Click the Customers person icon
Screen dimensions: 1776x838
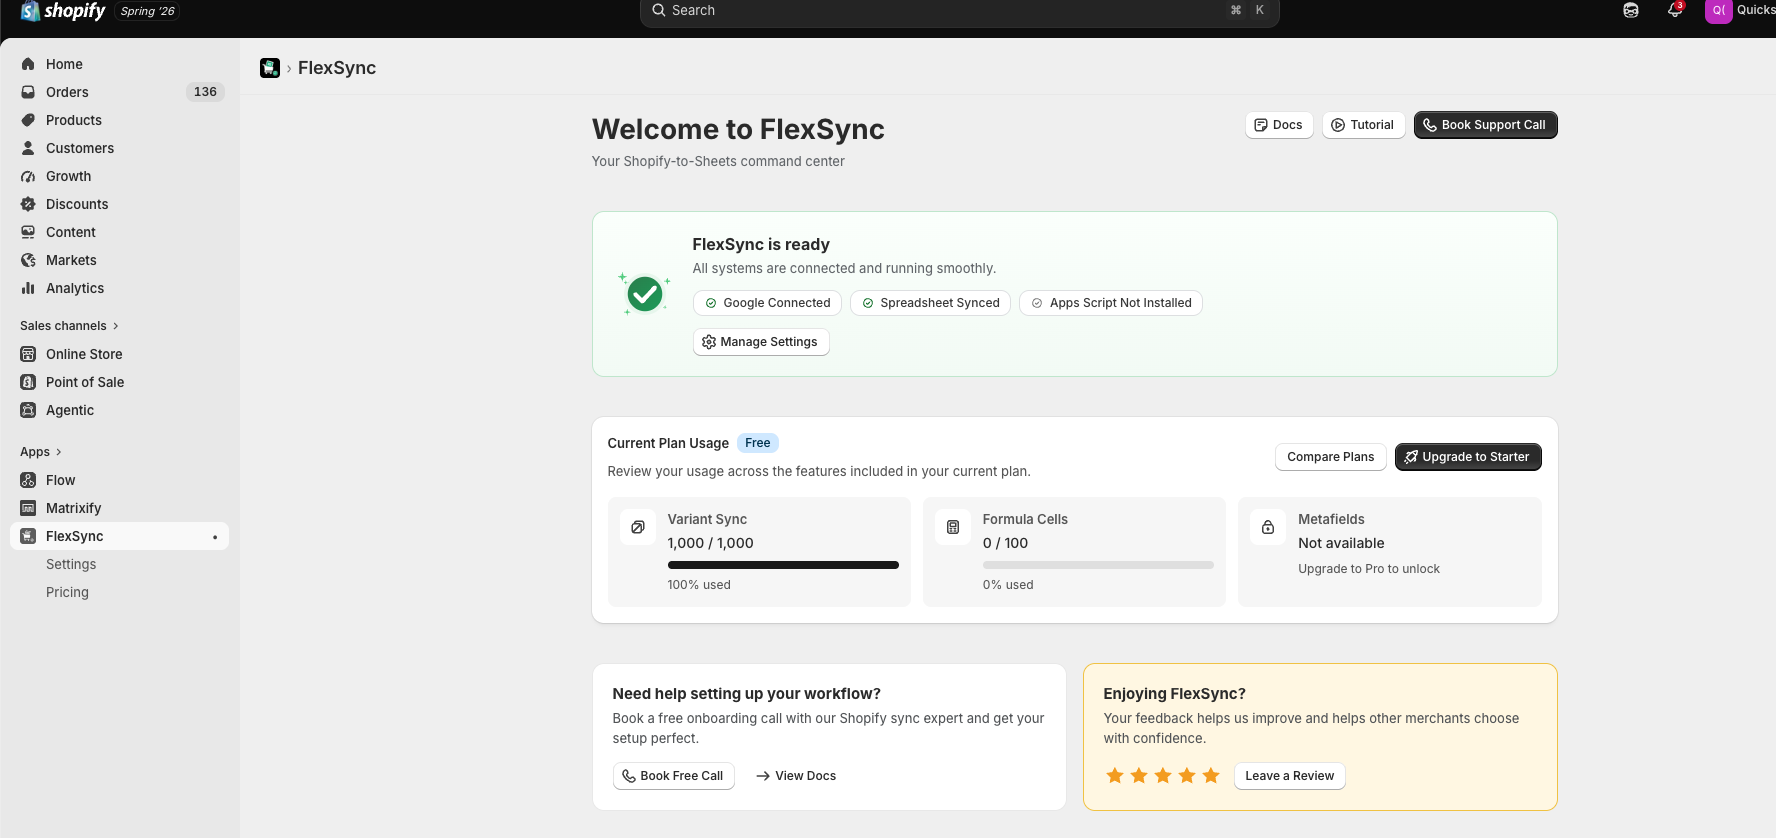click(28, 148)
